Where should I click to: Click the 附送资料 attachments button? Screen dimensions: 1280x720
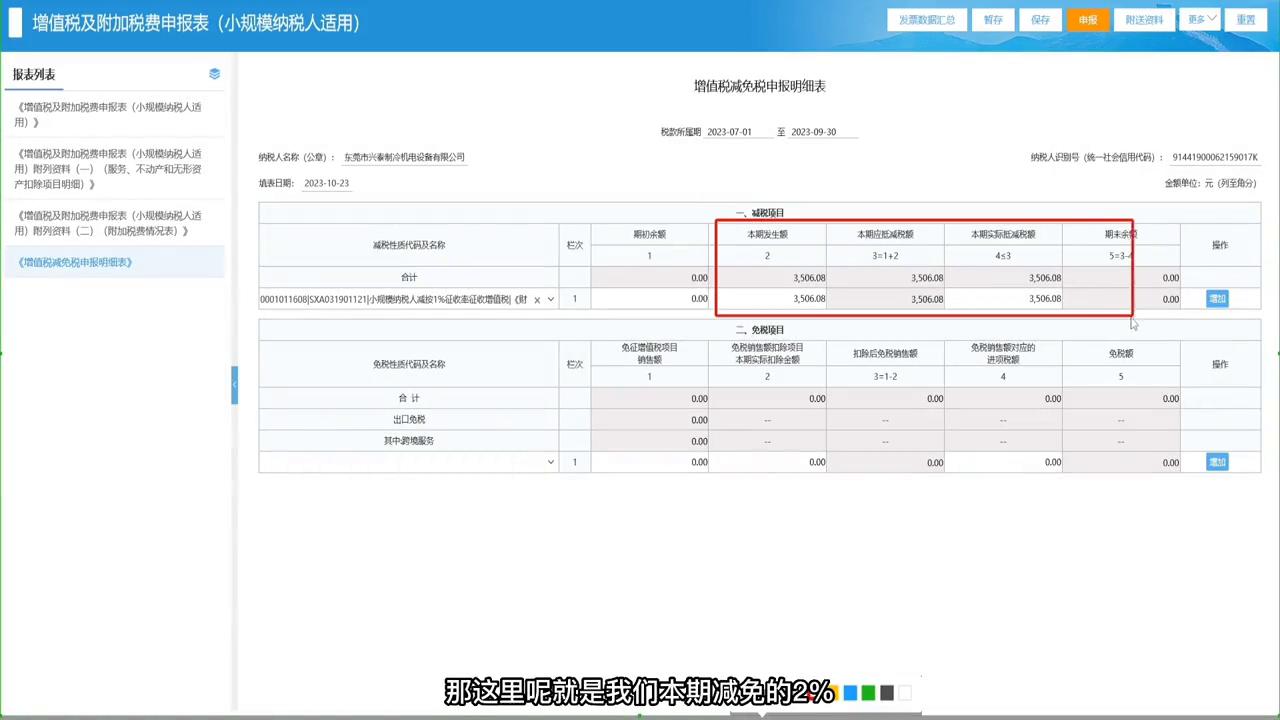pos(1144,19)
